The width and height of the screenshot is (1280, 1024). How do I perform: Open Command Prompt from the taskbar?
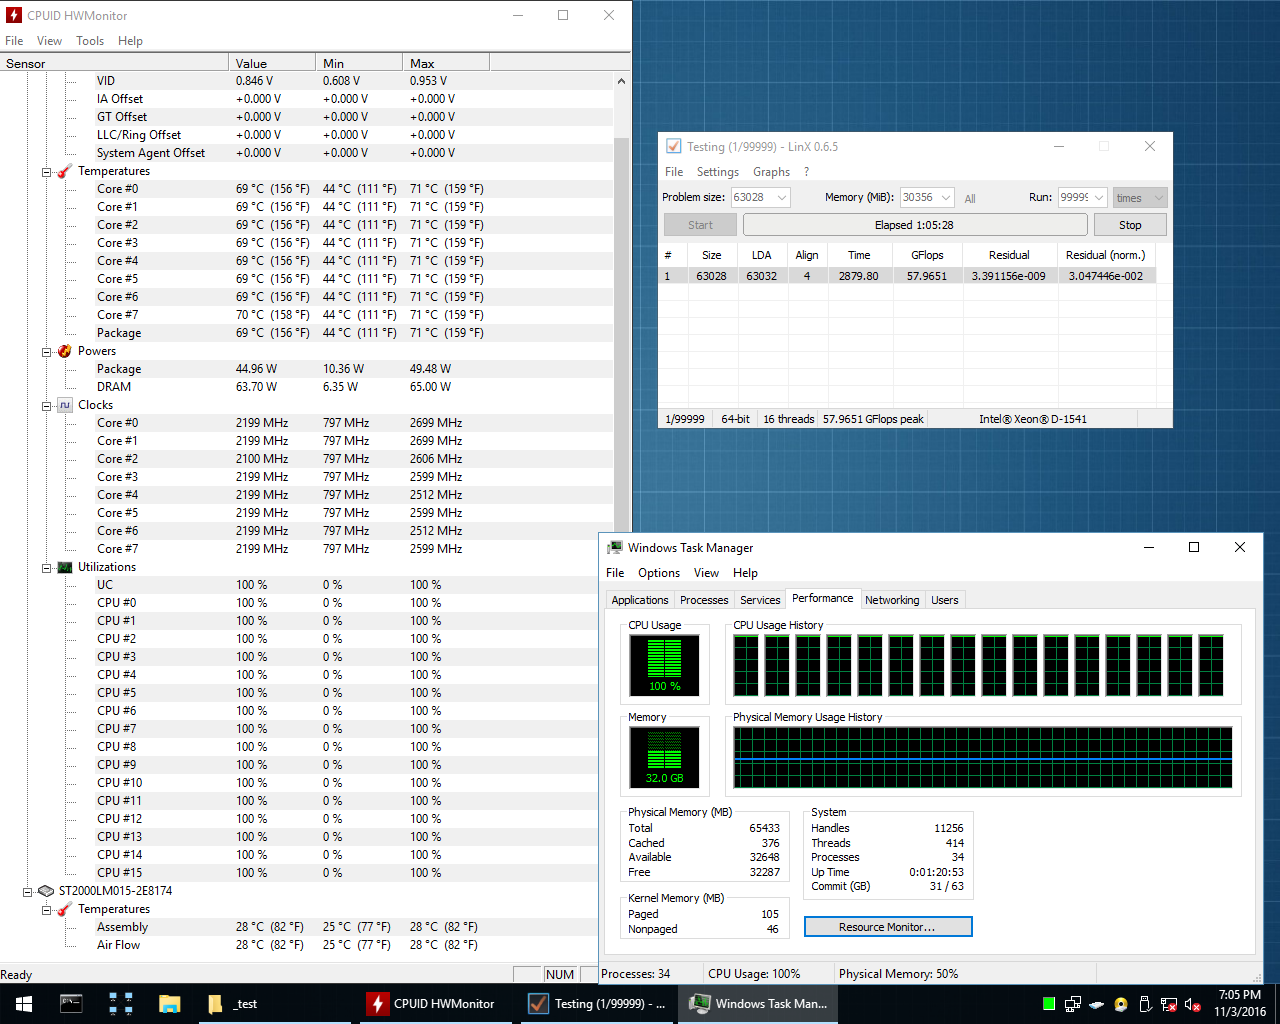point(71,1003)
